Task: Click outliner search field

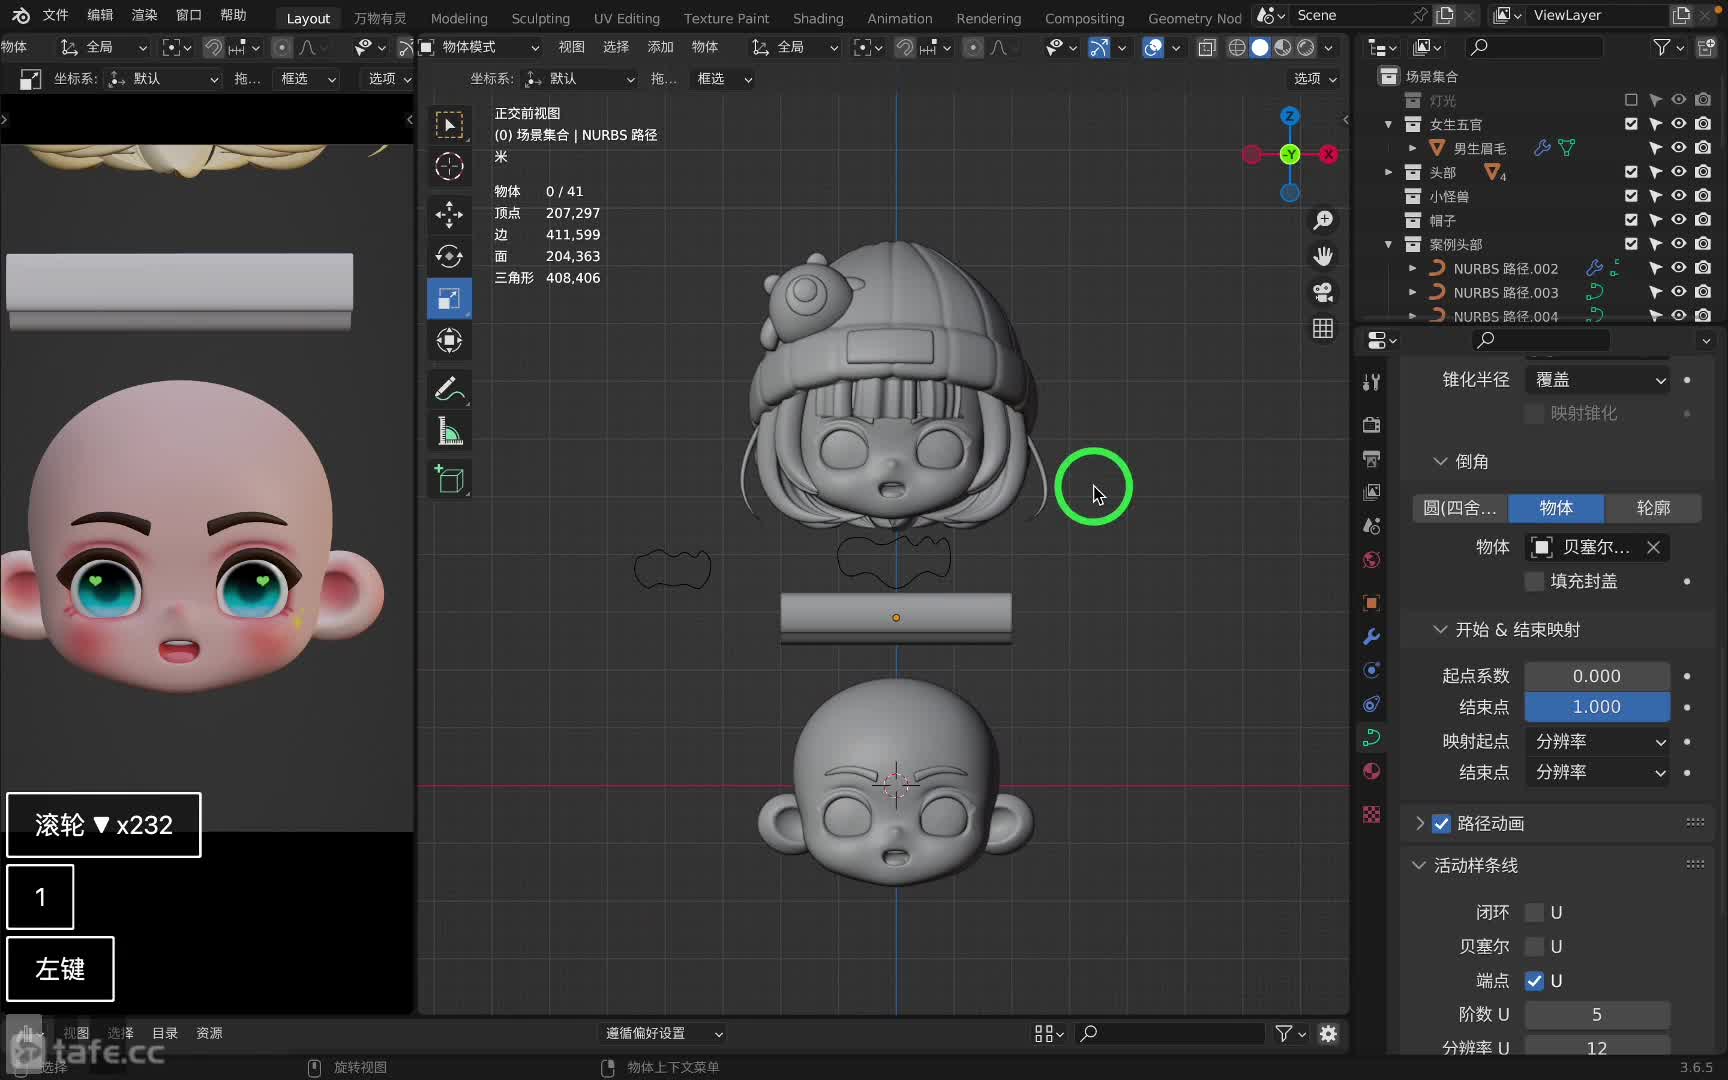Action: point(1533,47)
